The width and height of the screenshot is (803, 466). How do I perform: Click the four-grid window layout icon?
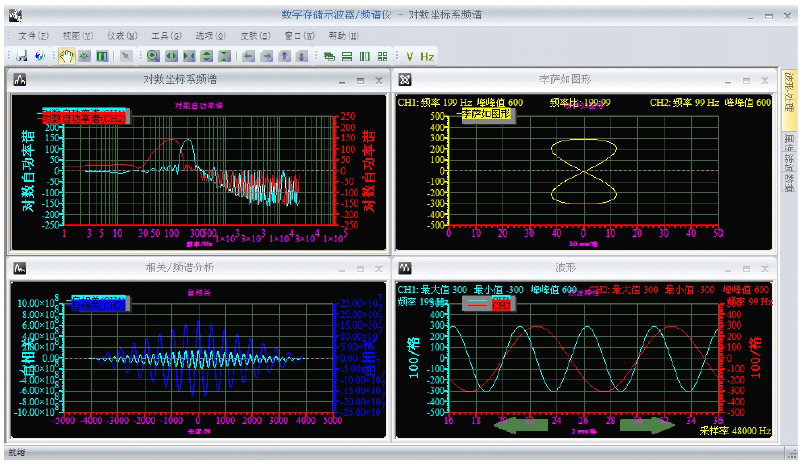383,56
